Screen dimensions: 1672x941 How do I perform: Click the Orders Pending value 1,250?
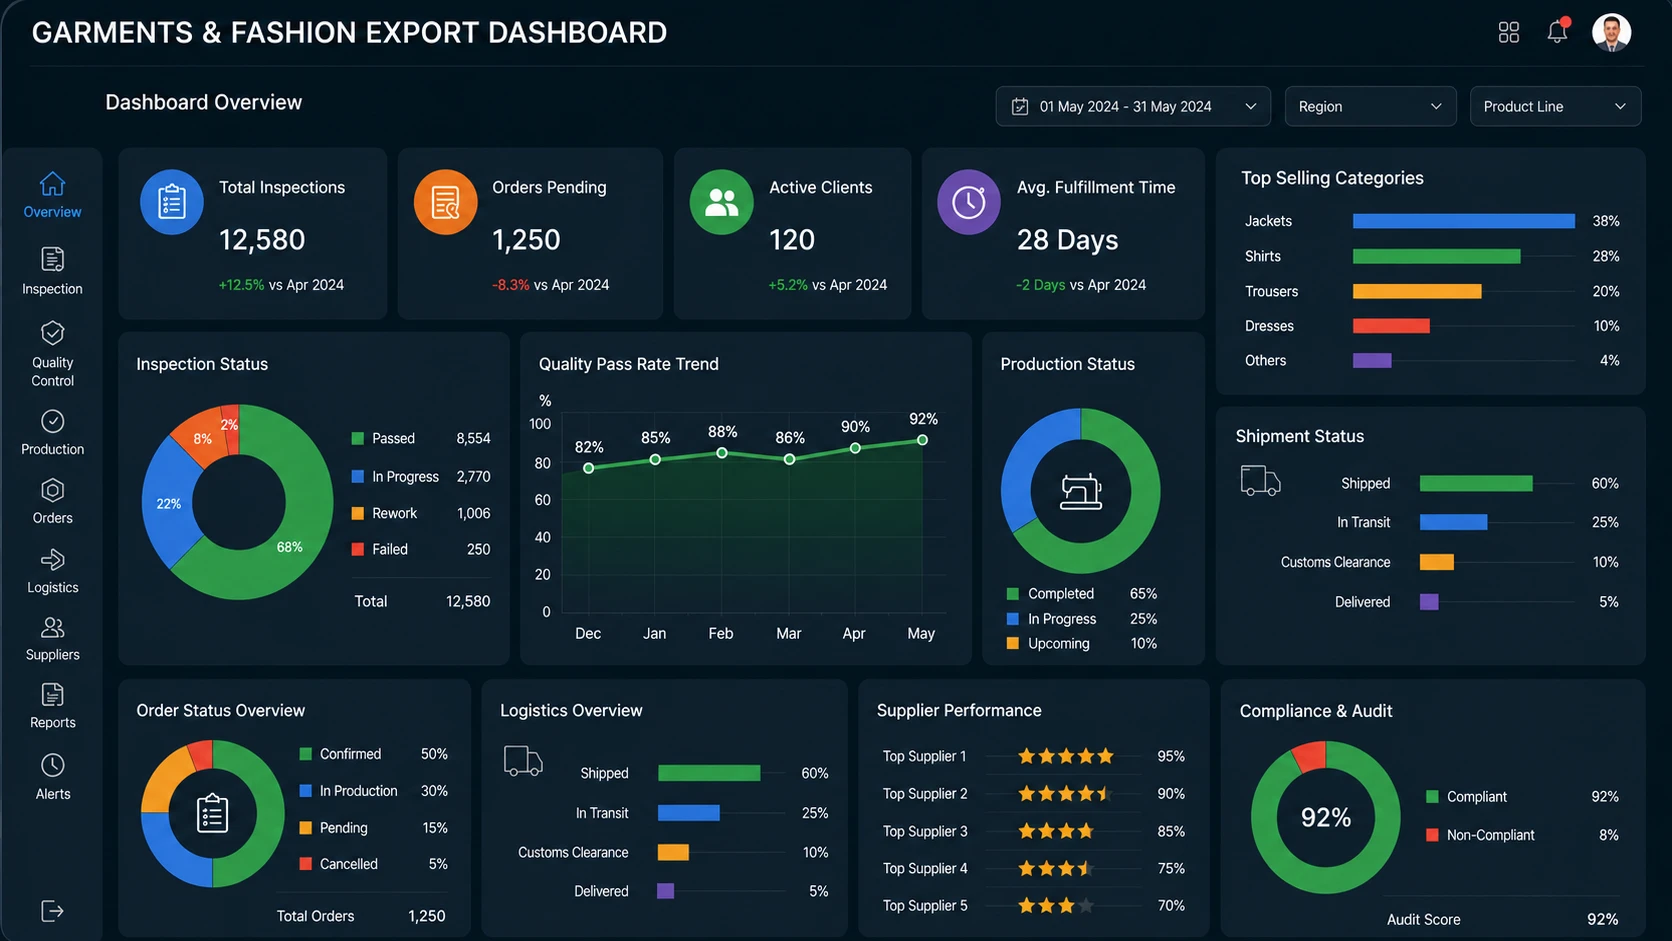coord(526,240)
